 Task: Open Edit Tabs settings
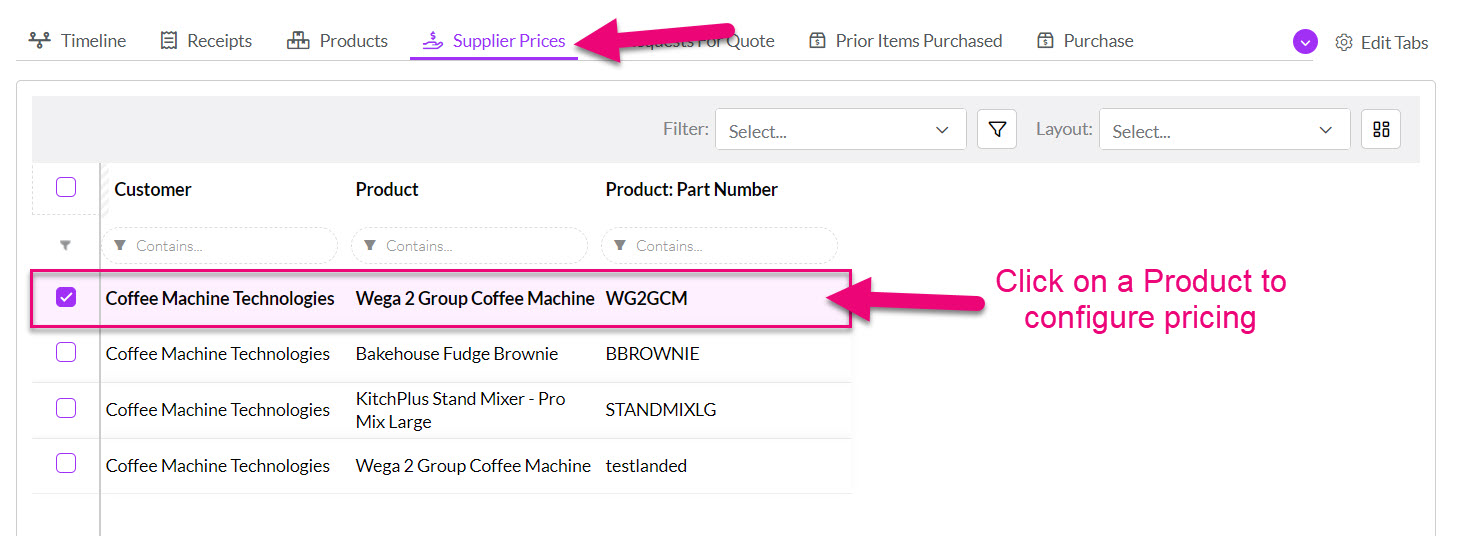[1382, 42]
